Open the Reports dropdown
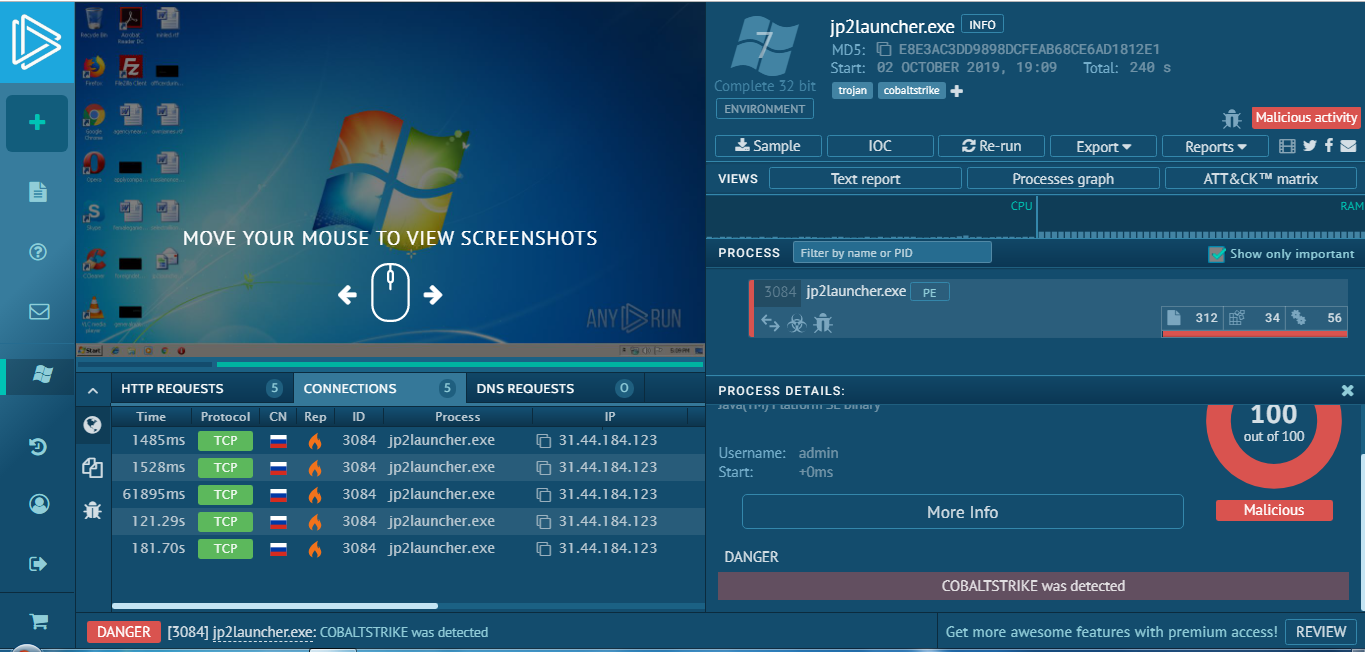The image size is (1365, 652). pyautogui.click(x=1216, y=146)
